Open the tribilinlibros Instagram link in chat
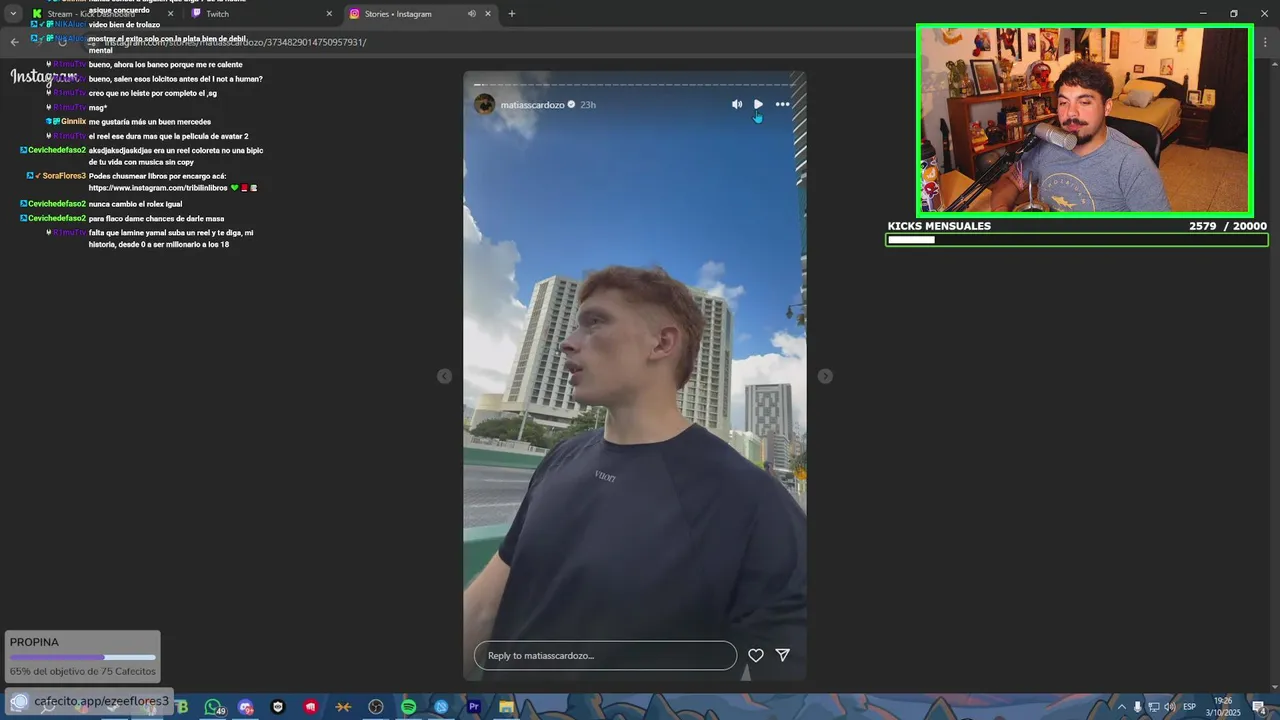Viewport: 1280px width, 720px height. (158, 188)
